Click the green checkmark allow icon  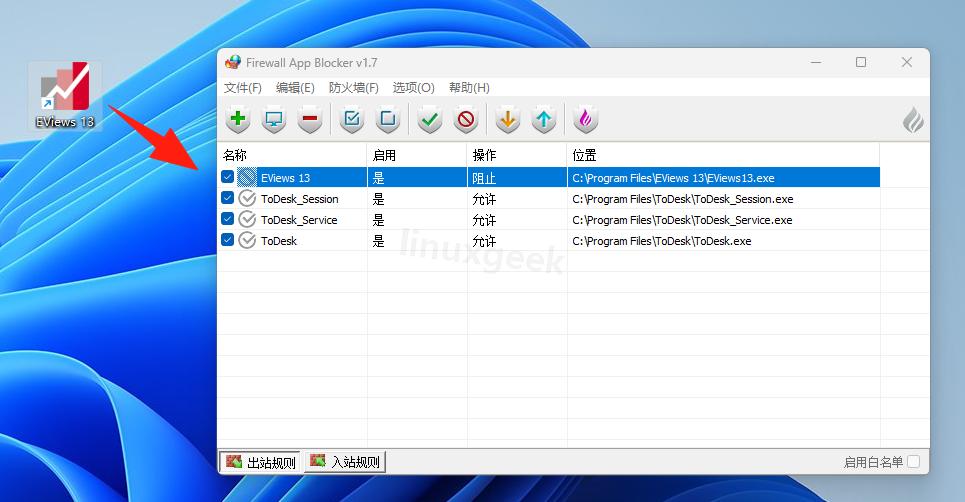pos(430,119)
